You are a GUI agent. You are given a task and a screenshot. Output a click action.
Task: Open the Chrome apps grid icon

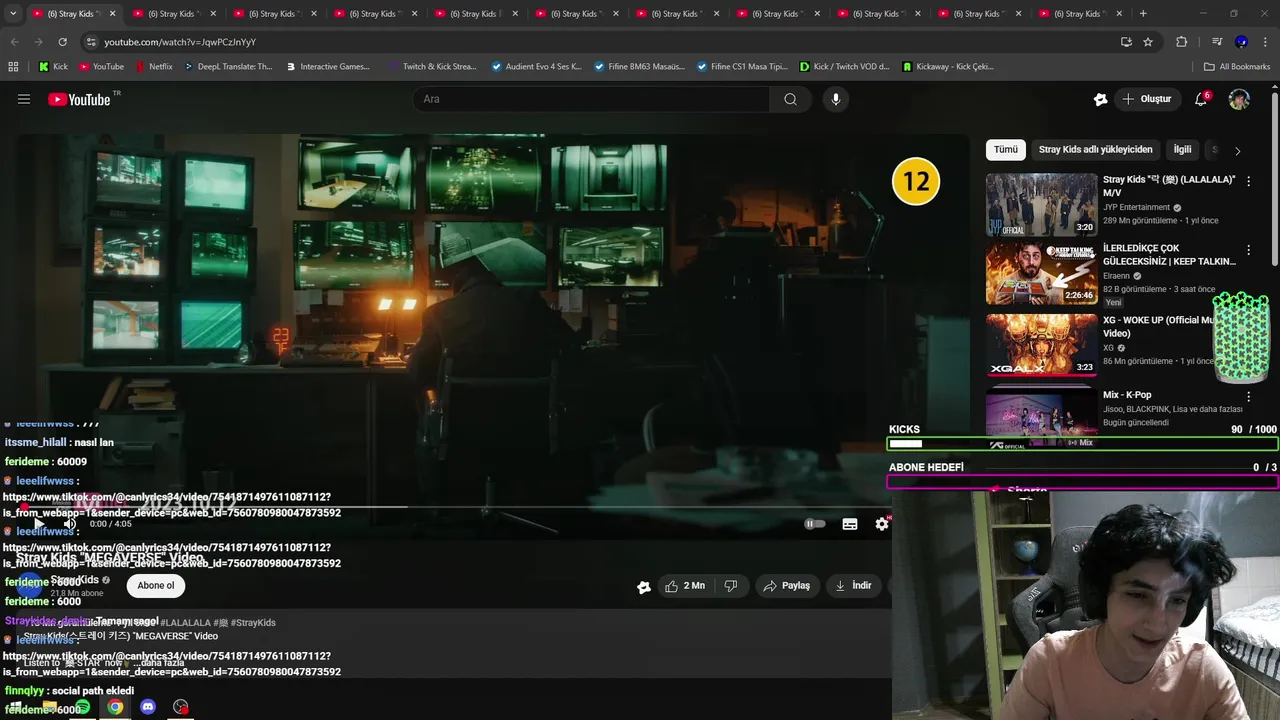click(13, 67)
